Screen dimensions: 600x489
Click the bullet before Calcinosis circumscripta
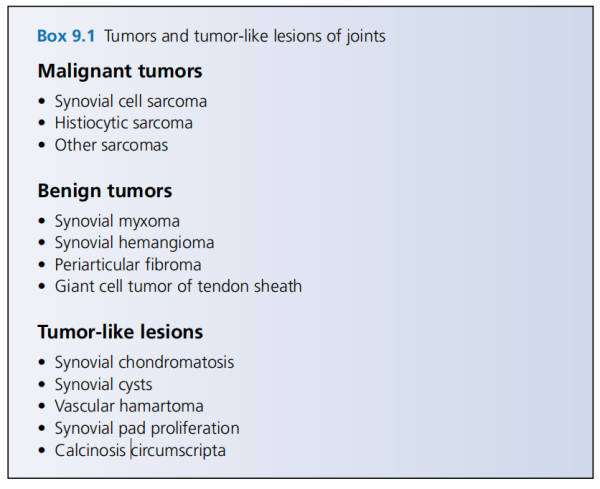click(x=42, y=451)
